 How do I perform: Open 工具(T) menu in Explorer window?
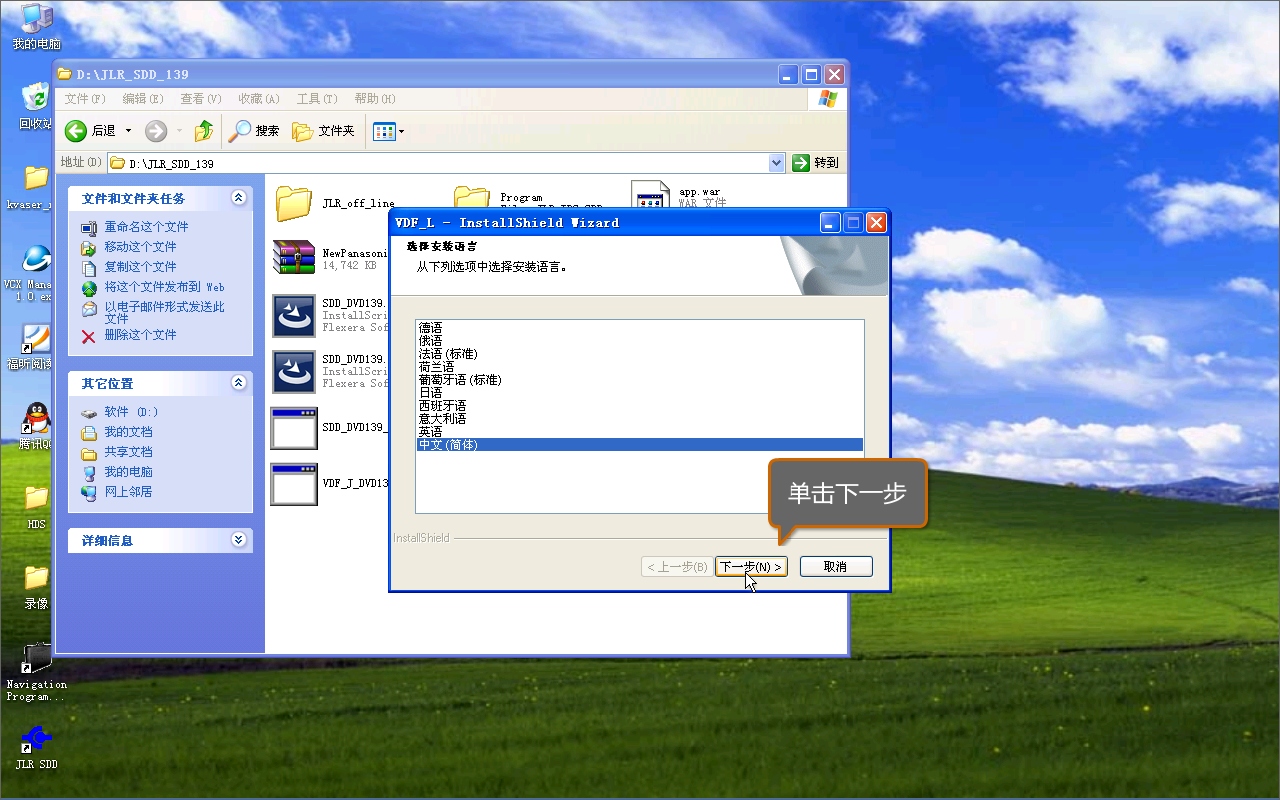317,99
